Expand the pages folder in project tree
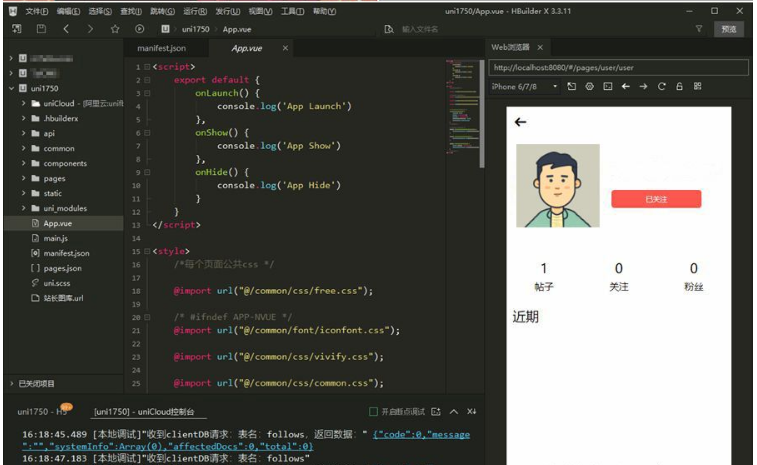The width and height of the screenshot is (757, 465). pyautogui.click(x=23, y=178)
